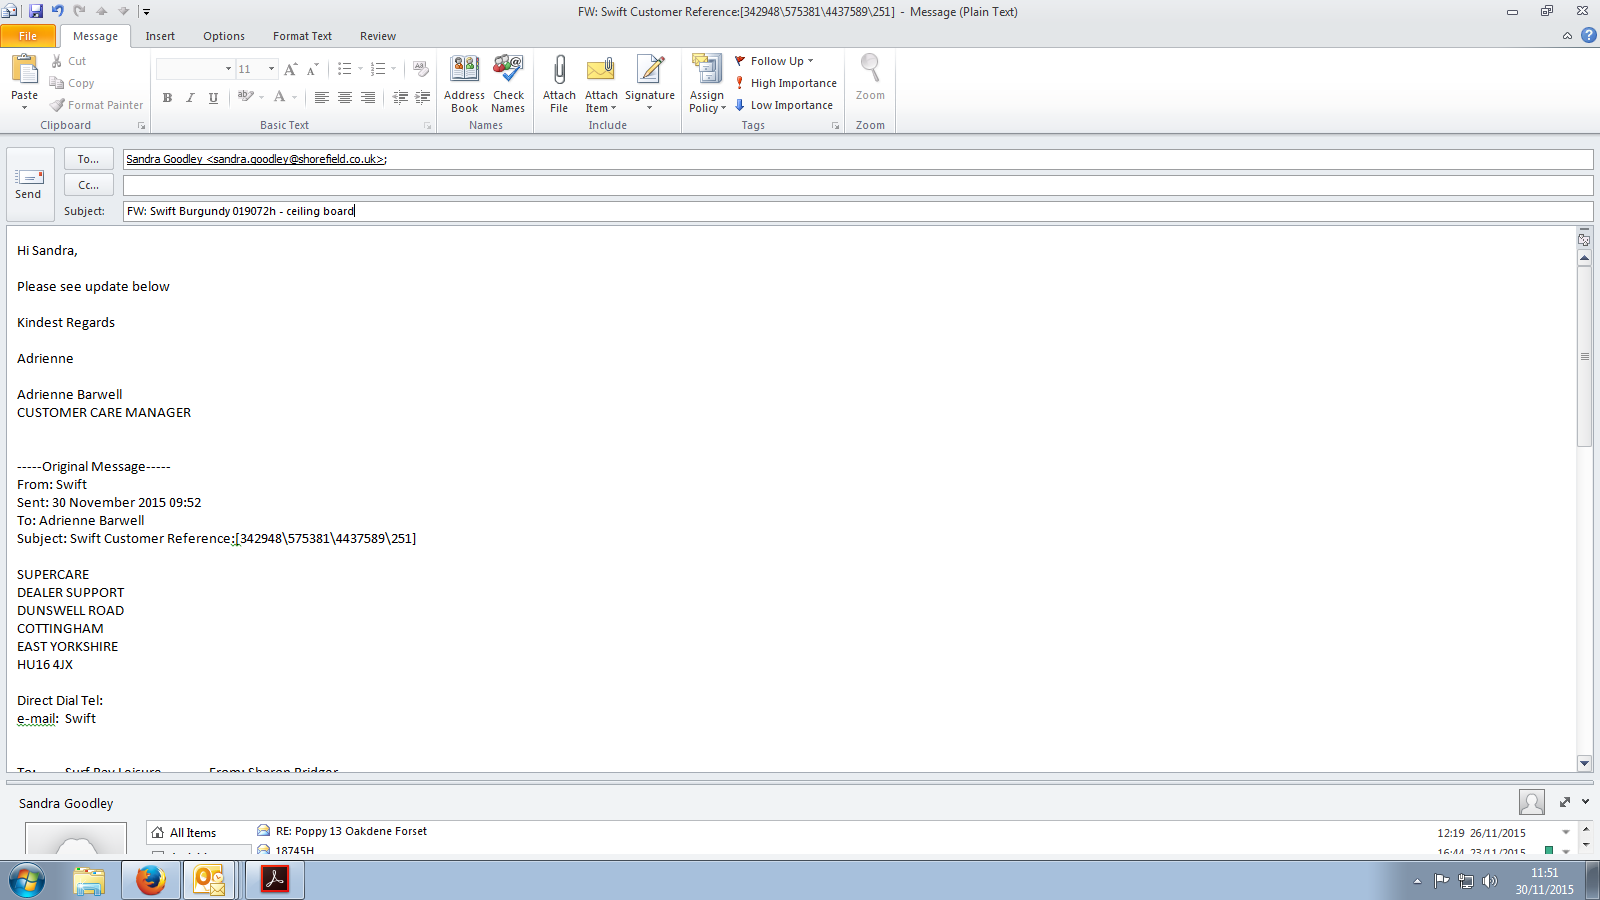Open the Tags dialog launcher
This screenshot has width=1600, height=900.
point(835,126)
